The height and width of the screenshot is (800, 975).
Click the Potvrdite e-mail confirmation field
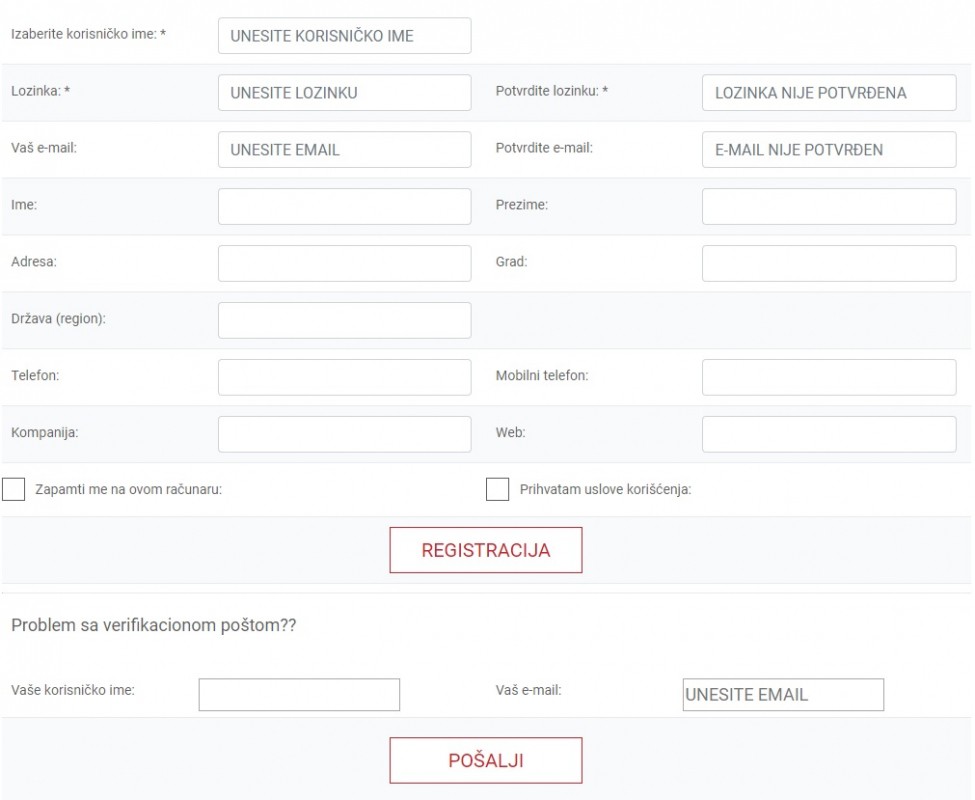[x=829, y=149]
